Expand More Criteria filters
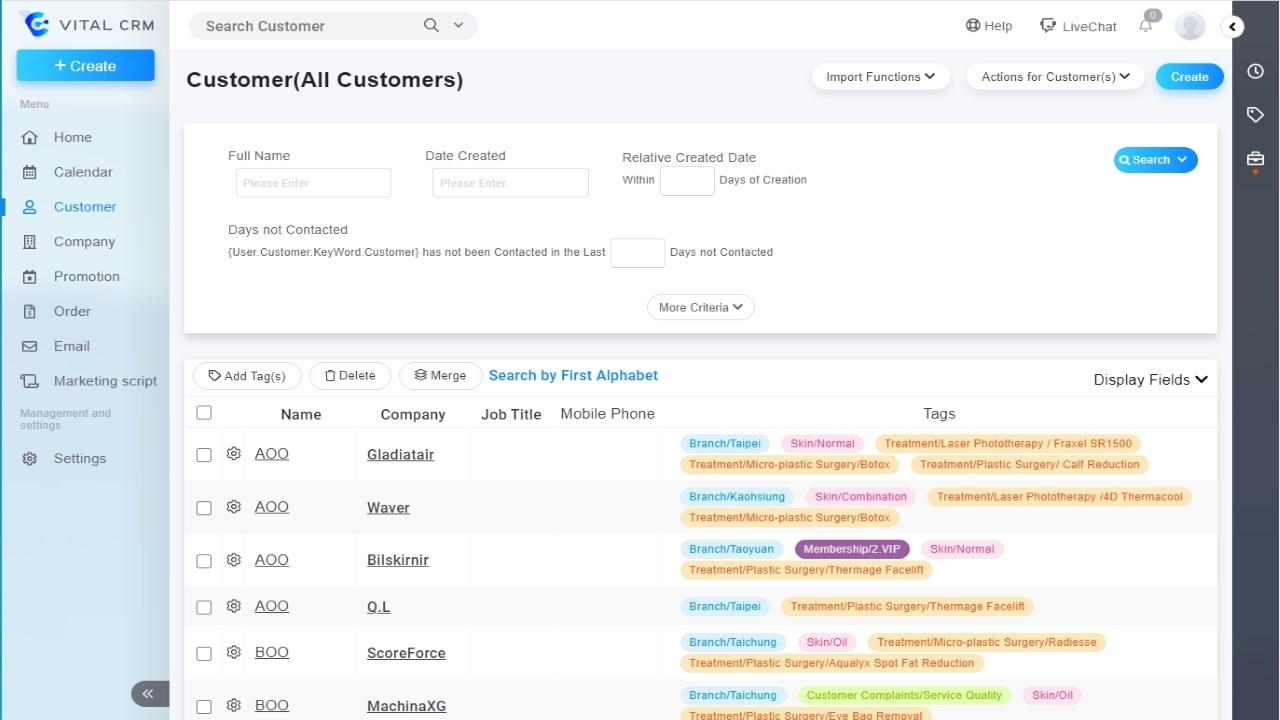1280x720 pixels. [700, 307]
